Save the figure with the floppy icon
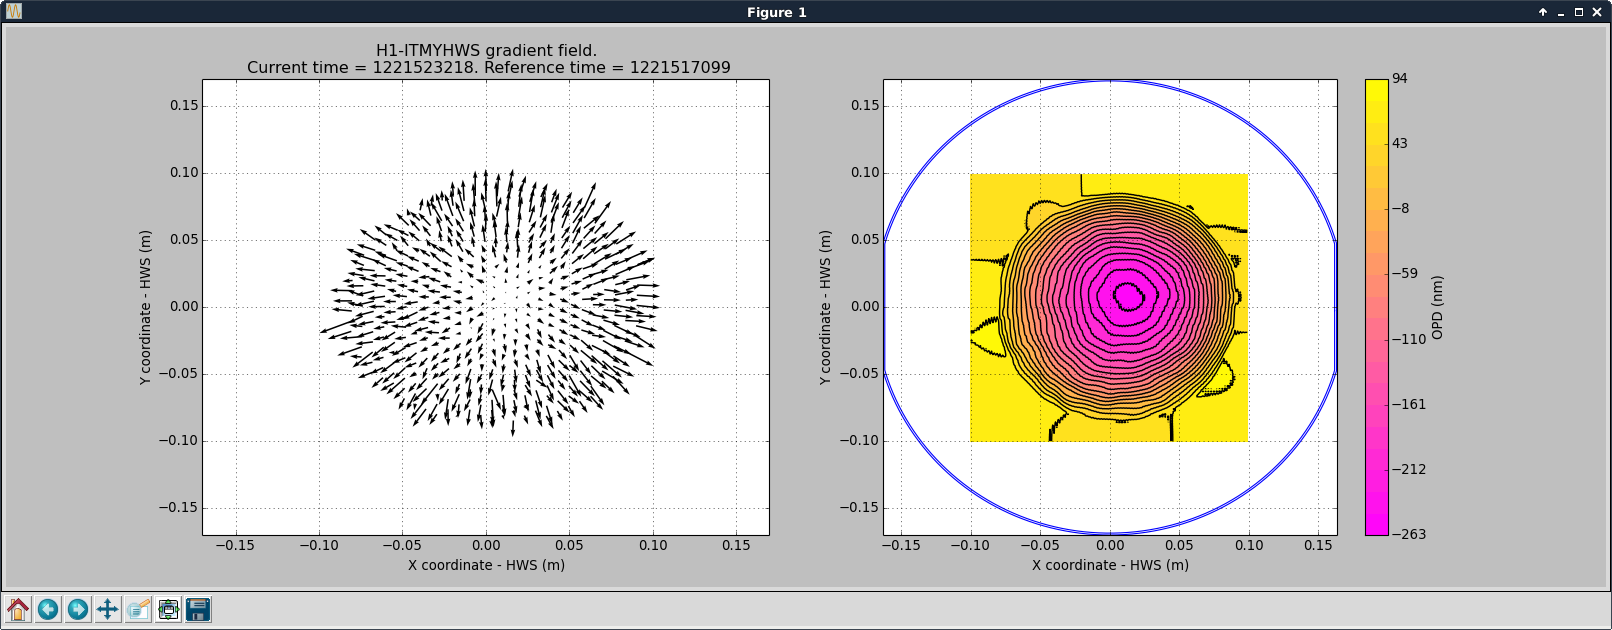The image size is (1612, 630). pos(198,609)
